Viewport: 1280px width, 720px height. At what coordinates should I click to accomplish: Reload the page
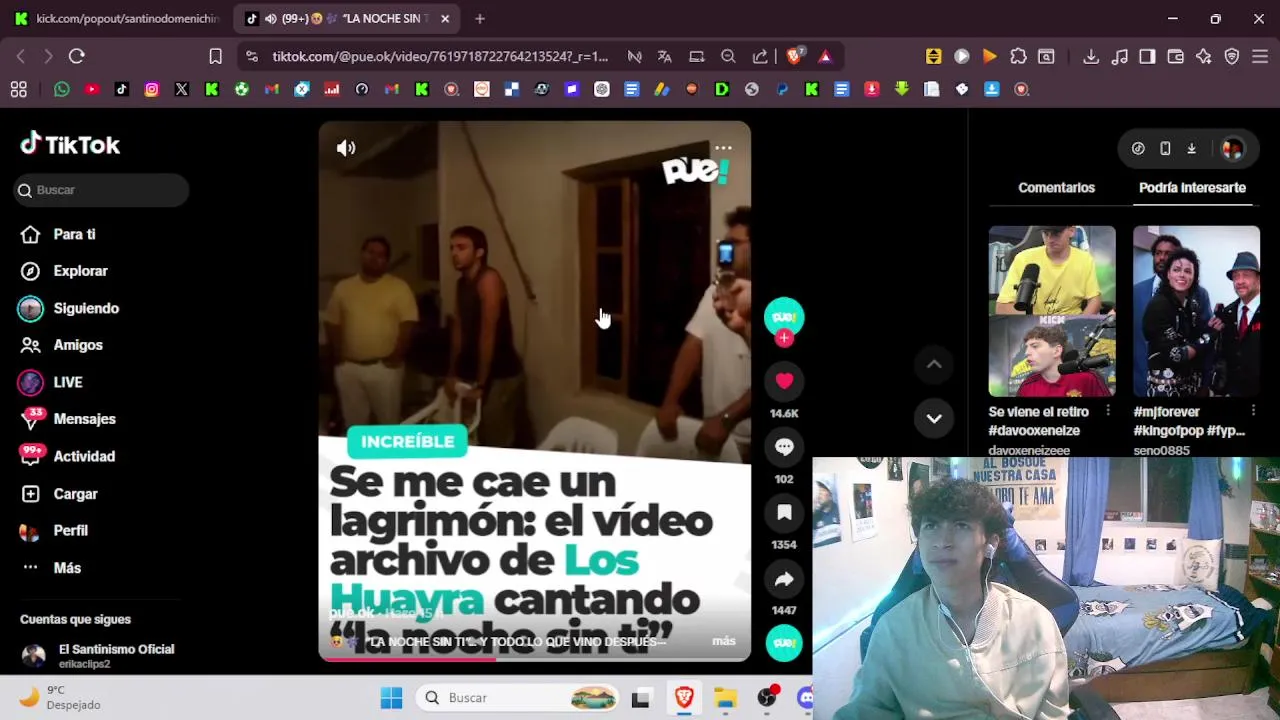point(77,57)
